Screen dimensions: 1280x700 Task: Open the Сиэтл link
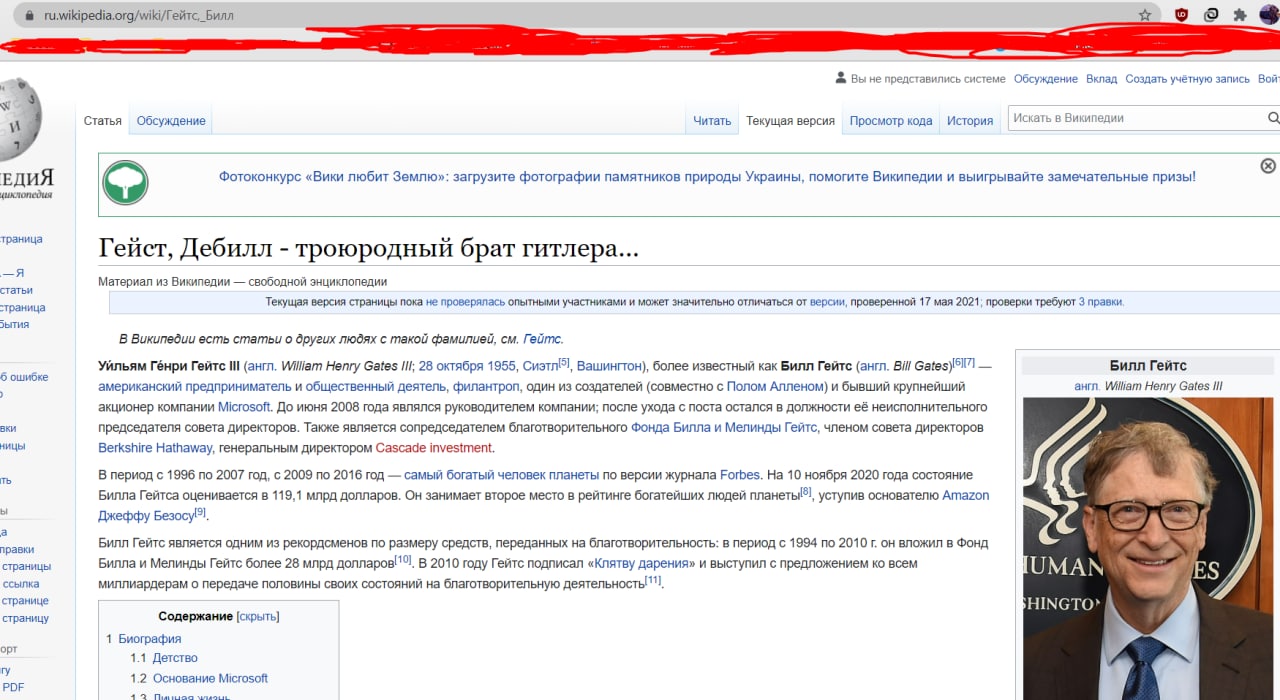click(x=540, y=366)
